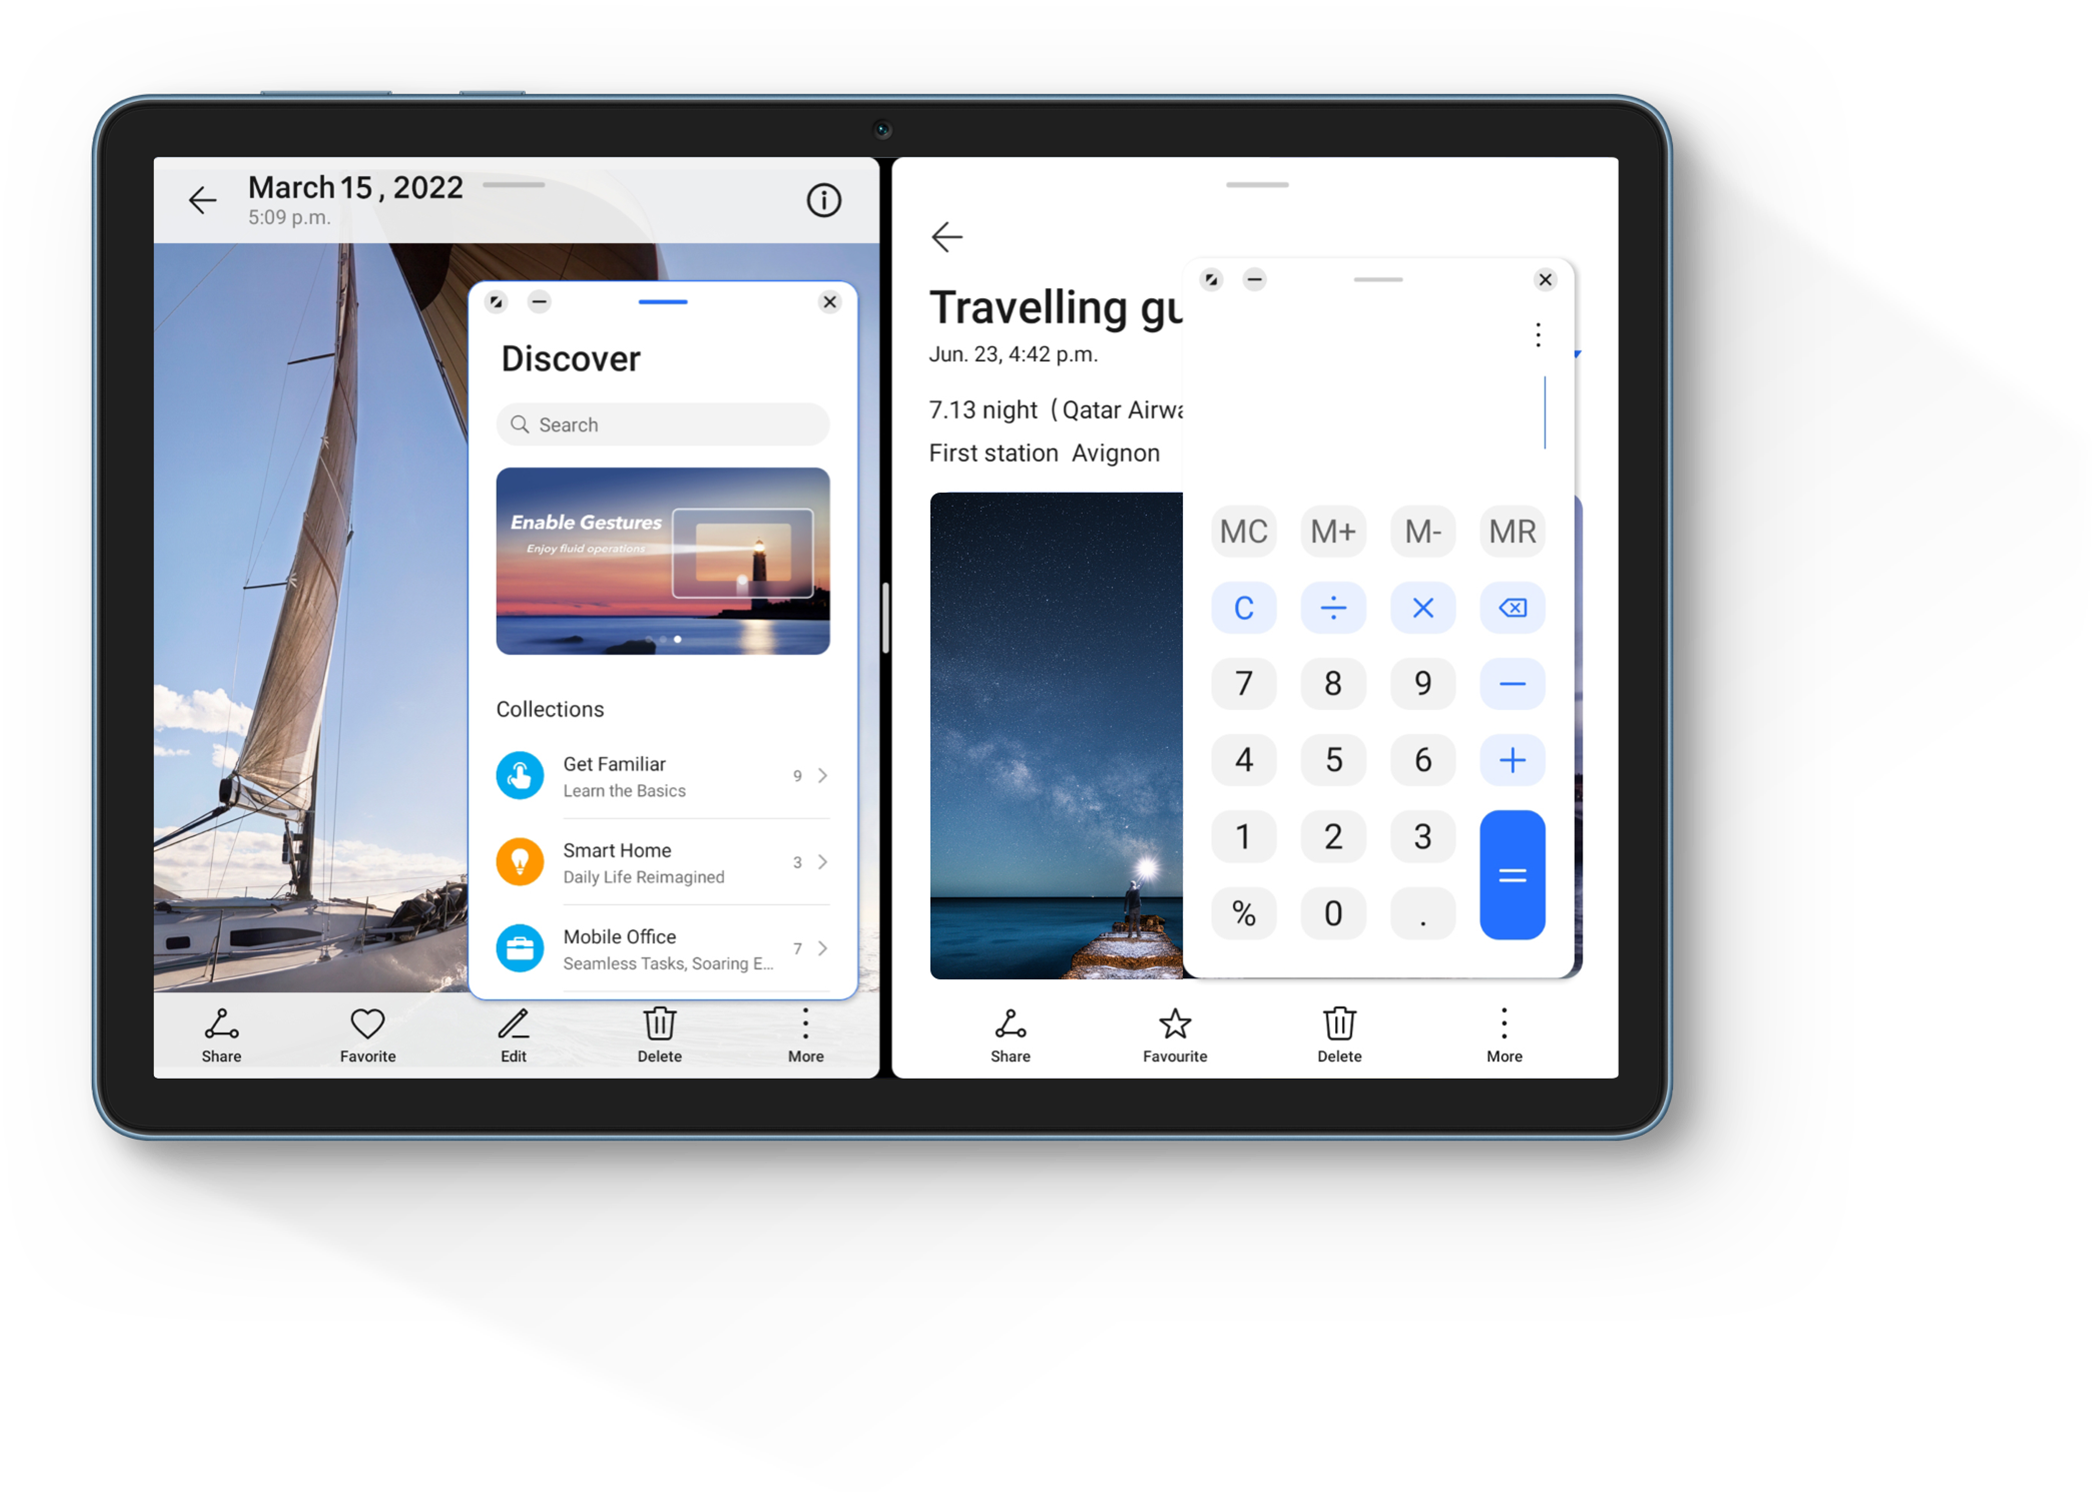Click the Delete icon in left panel
Image resolution: width=2092 pixels, height=1492 pixels.
660,1033
